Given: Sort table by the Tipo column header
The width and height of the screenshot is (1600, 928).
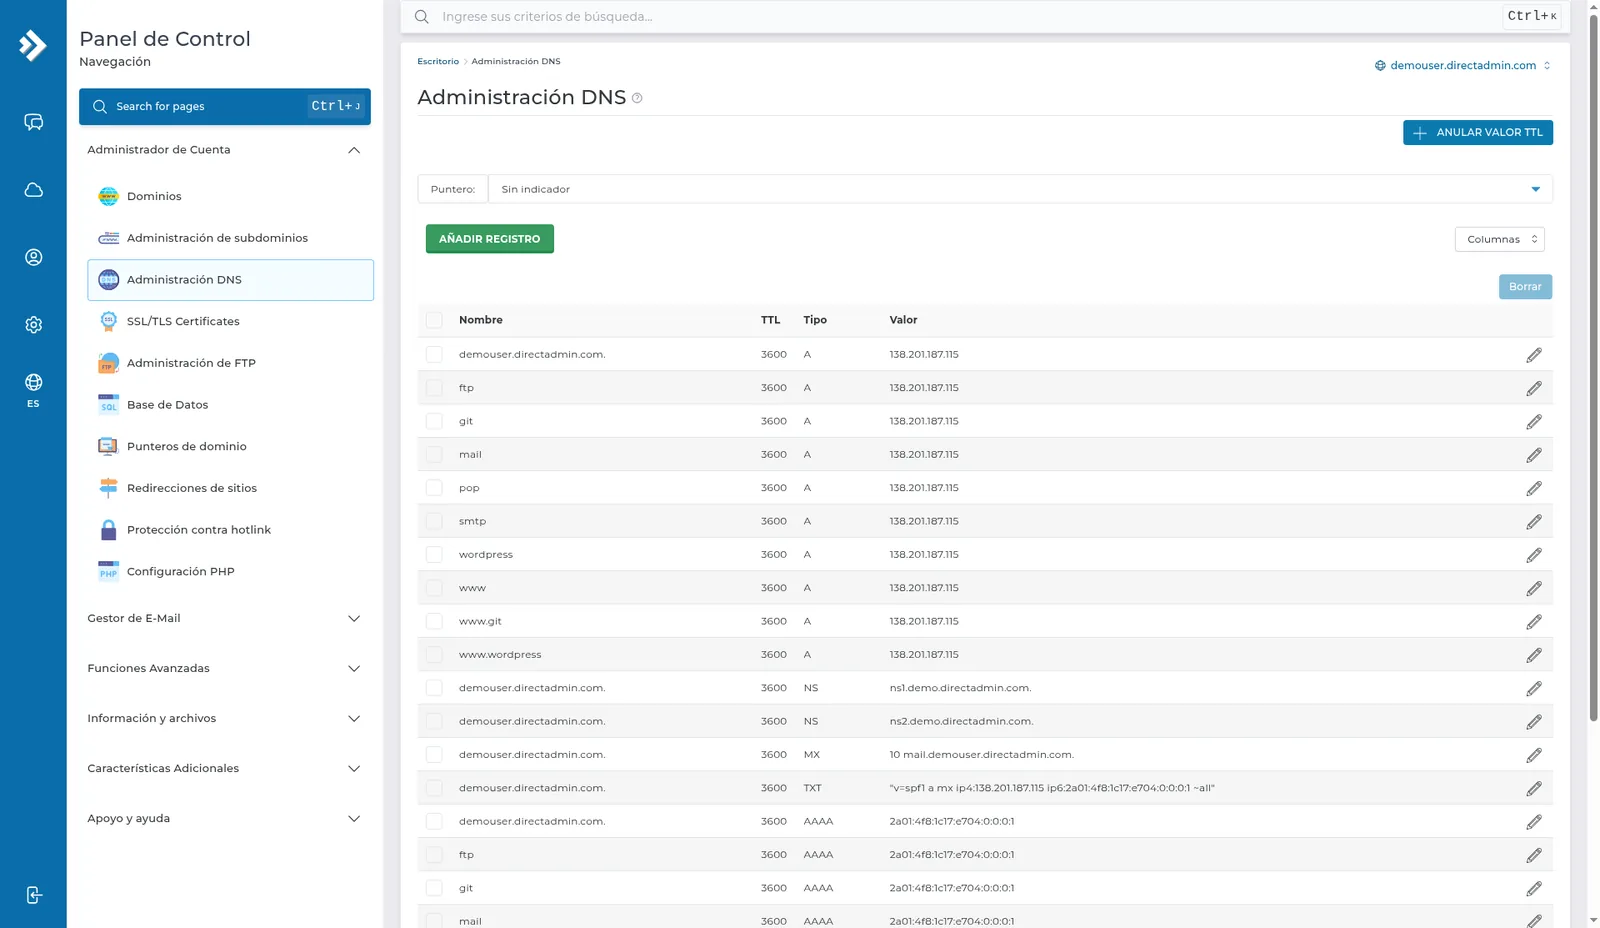Looking at the screenshot, I should pos(815,320).
